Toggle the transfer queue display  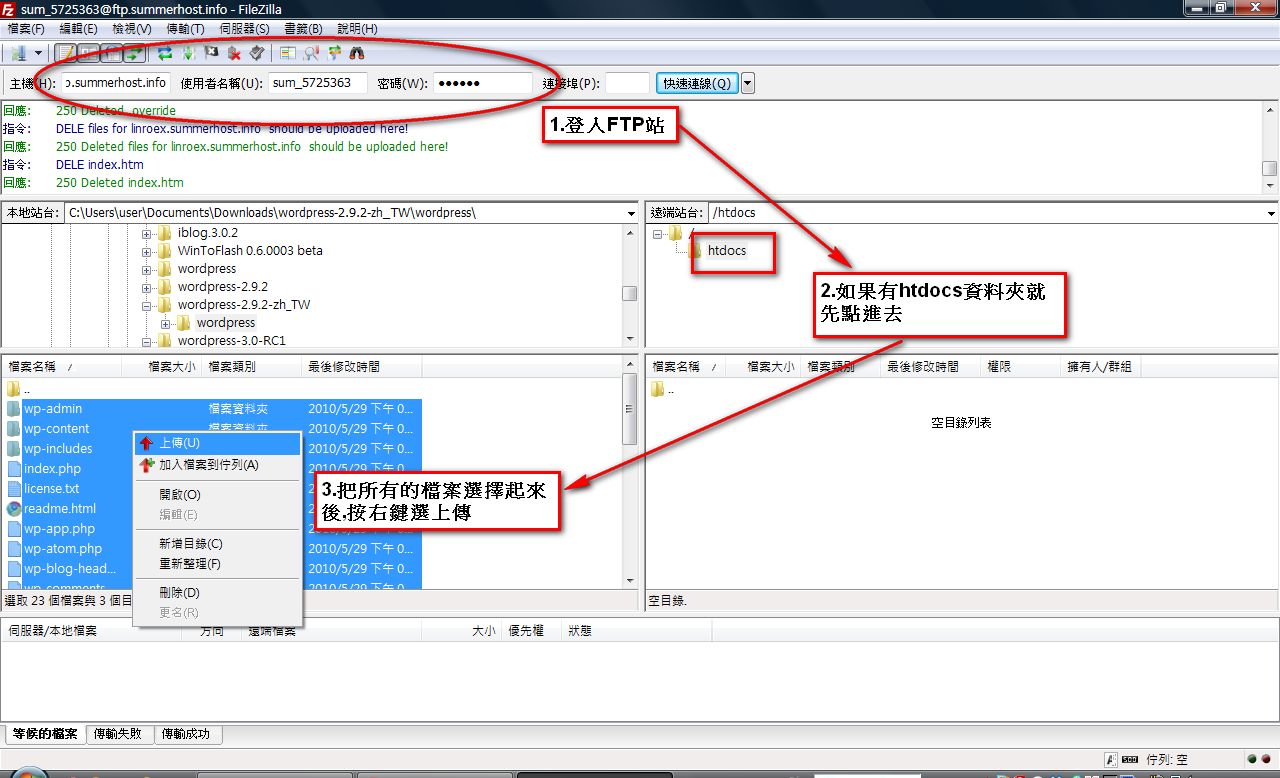(x=135, y=53)
